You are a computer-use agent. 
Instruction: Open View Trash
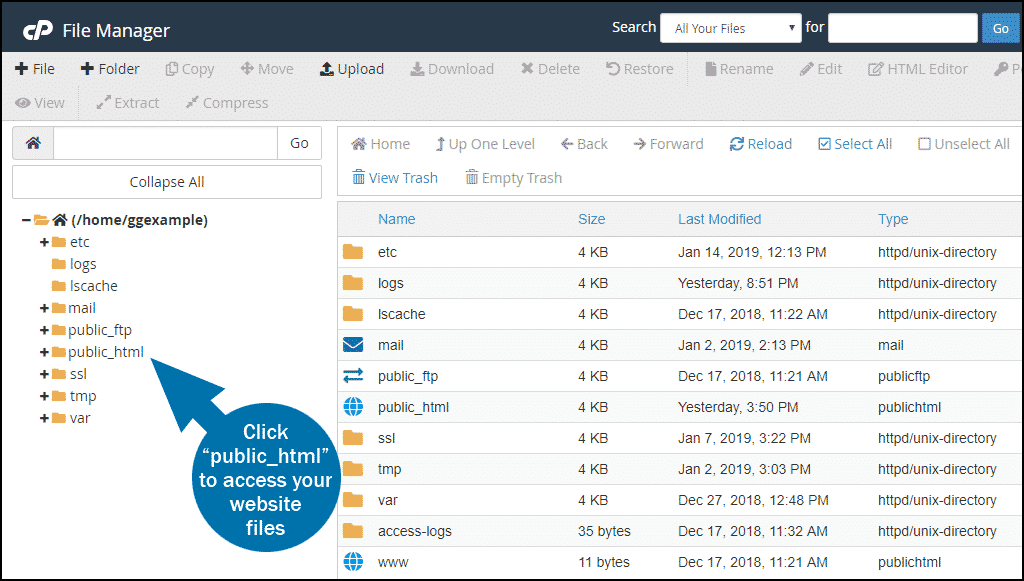[x=394, y=177]
